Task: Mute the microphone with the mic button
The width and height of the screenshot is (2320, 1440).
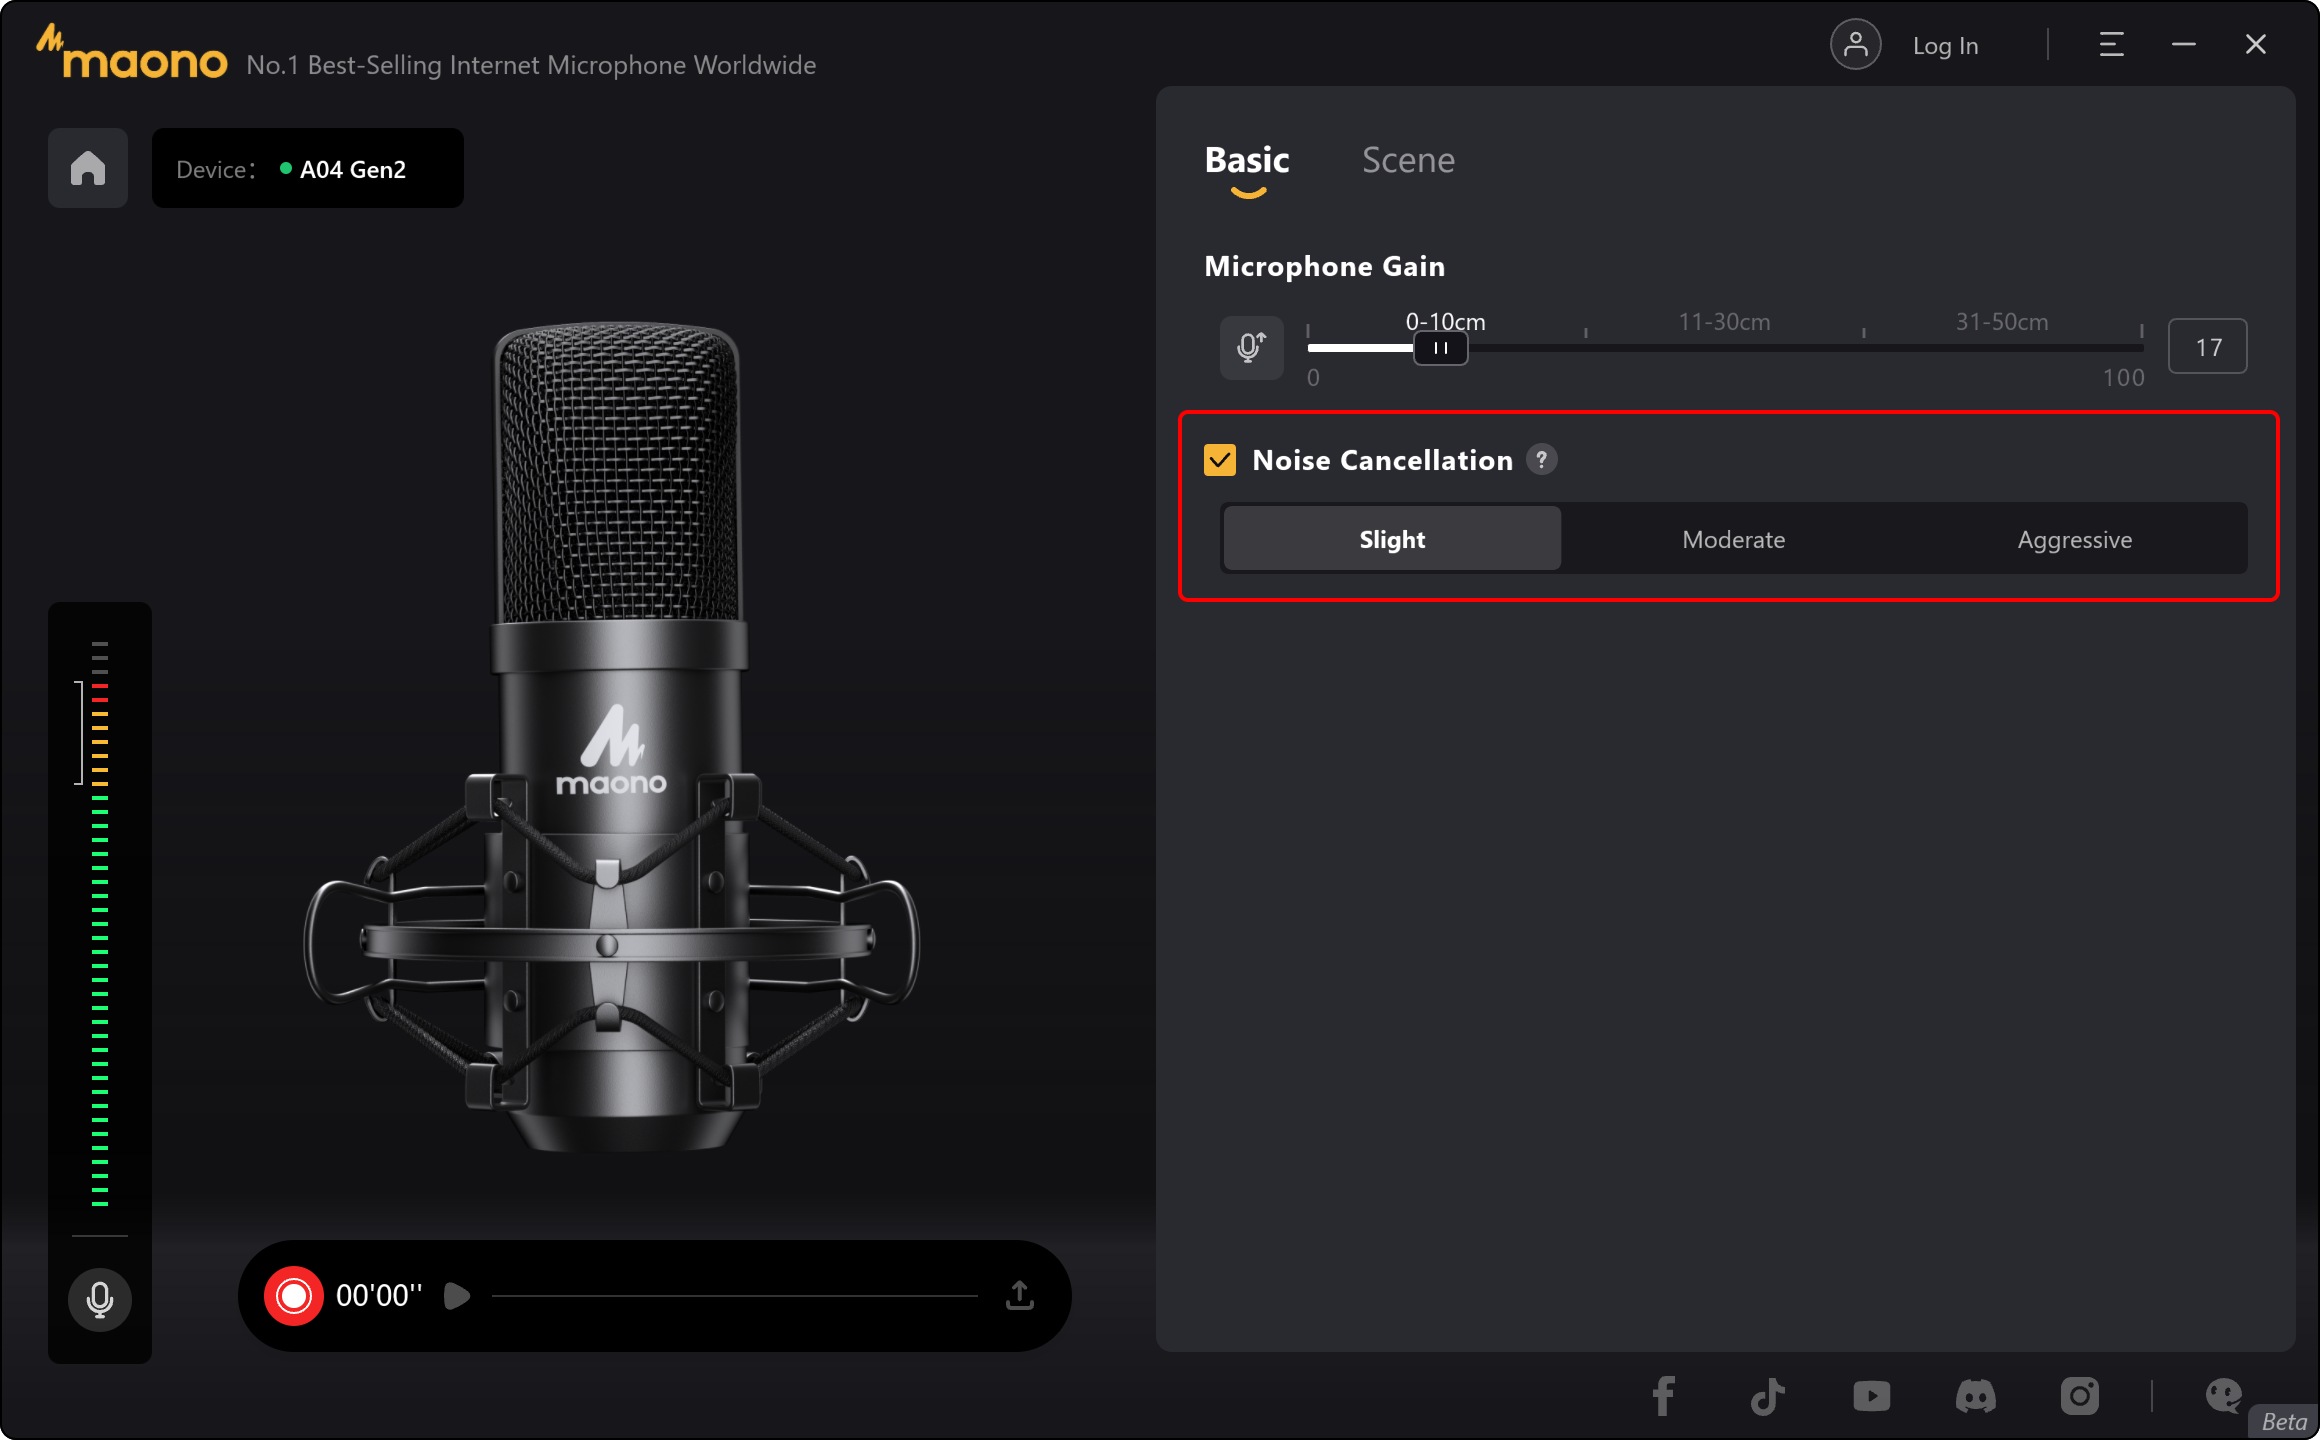Action: click(x=100, y=1299)
